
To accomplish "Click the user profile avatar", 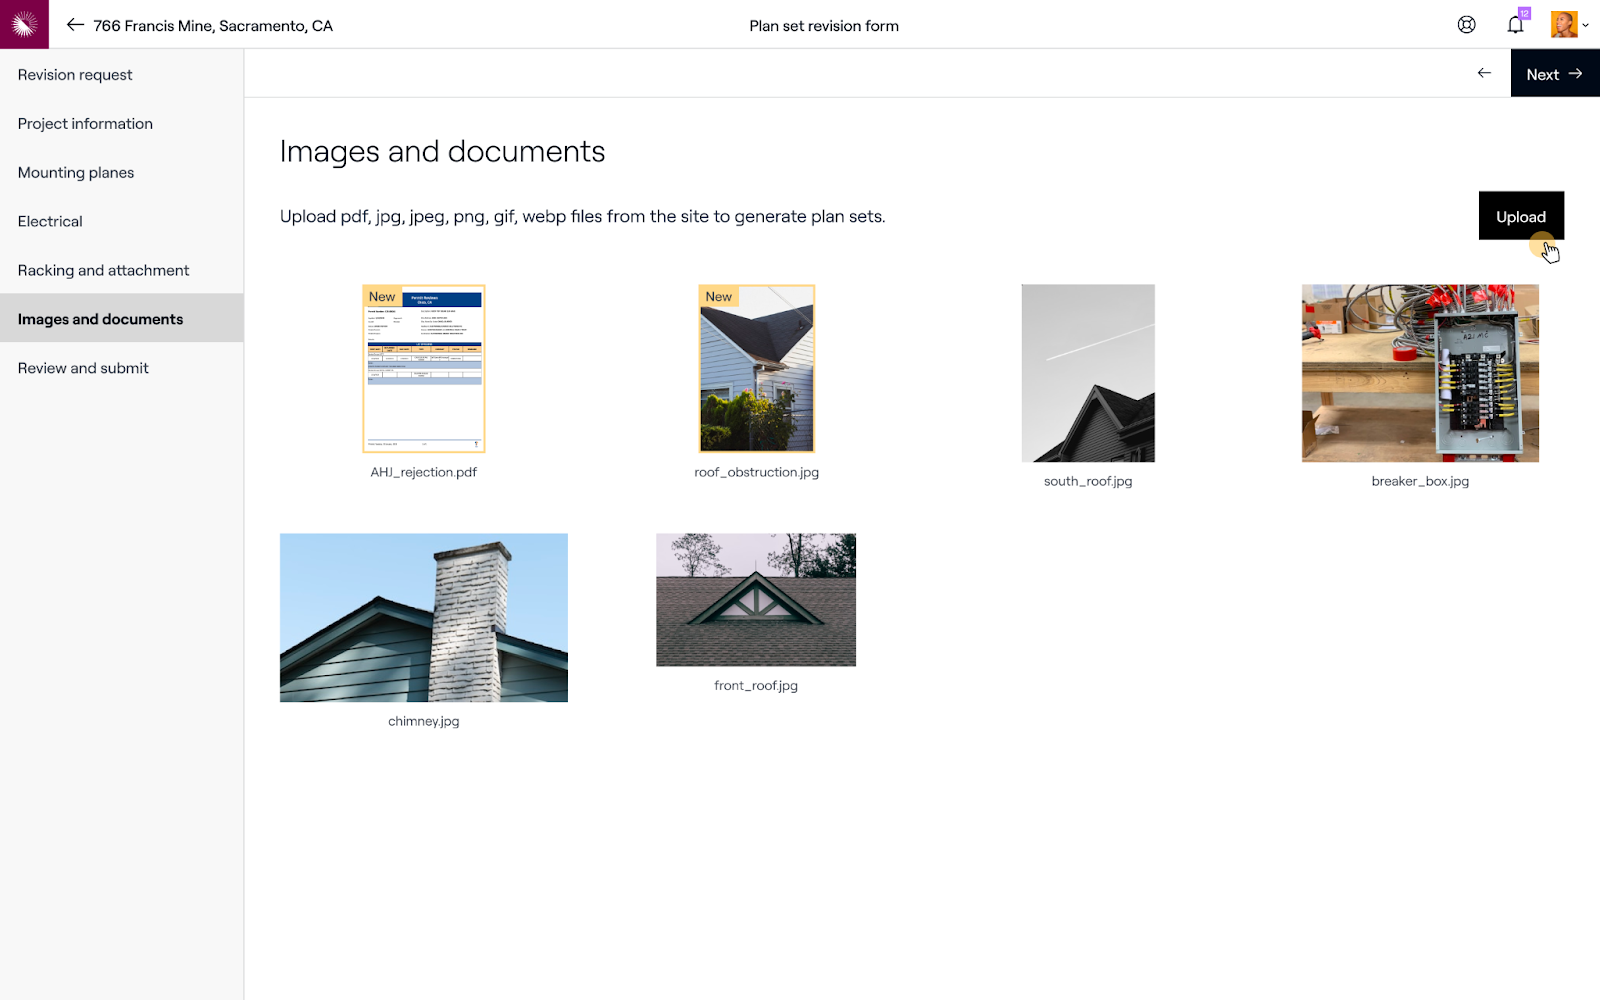I will 1563,25.
